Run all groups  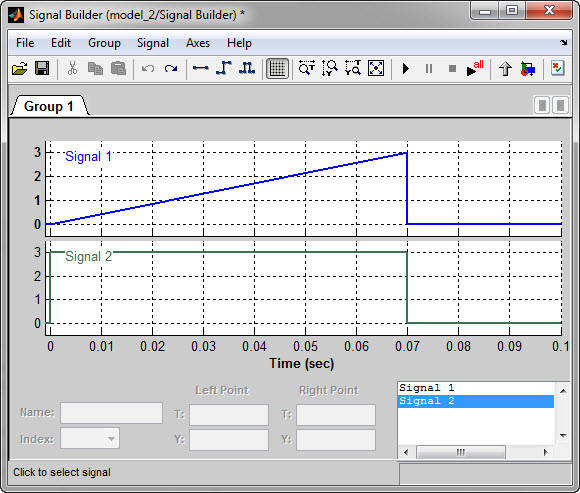pos(475,68)
